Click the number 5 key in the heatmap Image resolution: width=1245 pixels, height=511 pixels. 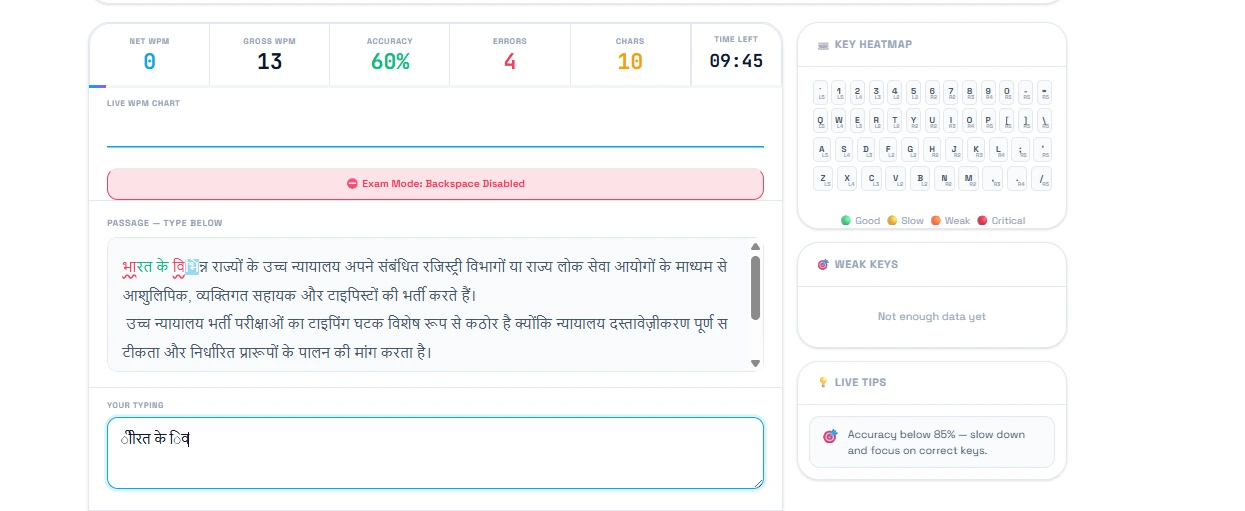tap(913, 92)
